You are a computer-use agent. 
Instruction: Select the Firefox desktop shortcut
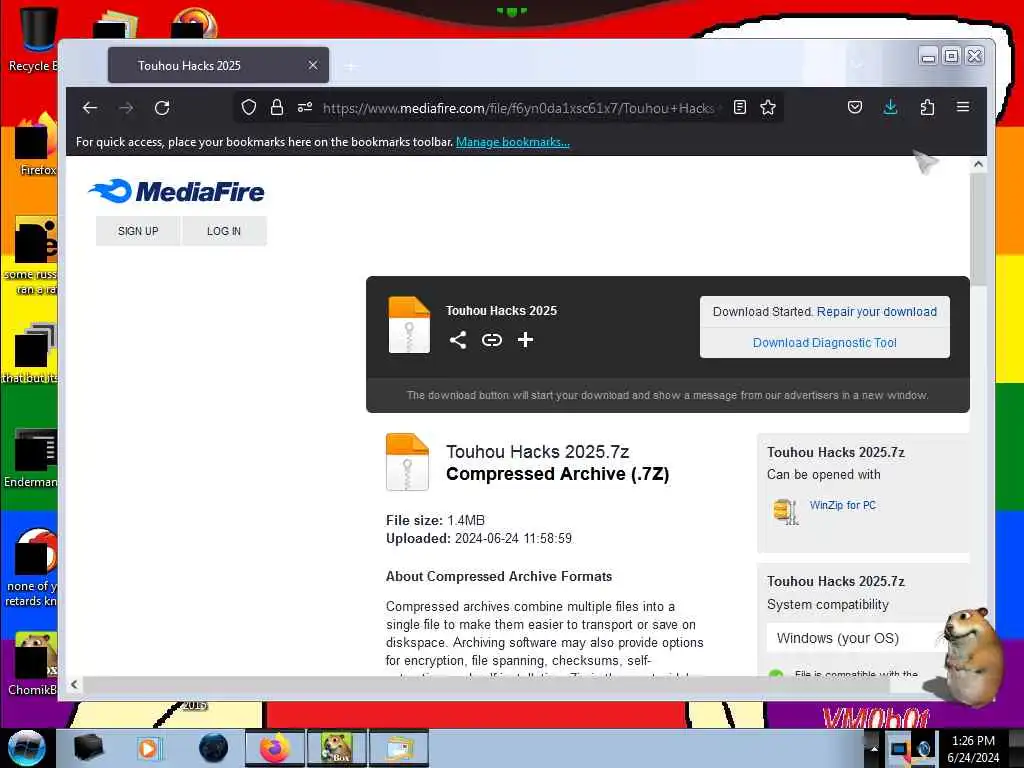(x=37, y=145)
